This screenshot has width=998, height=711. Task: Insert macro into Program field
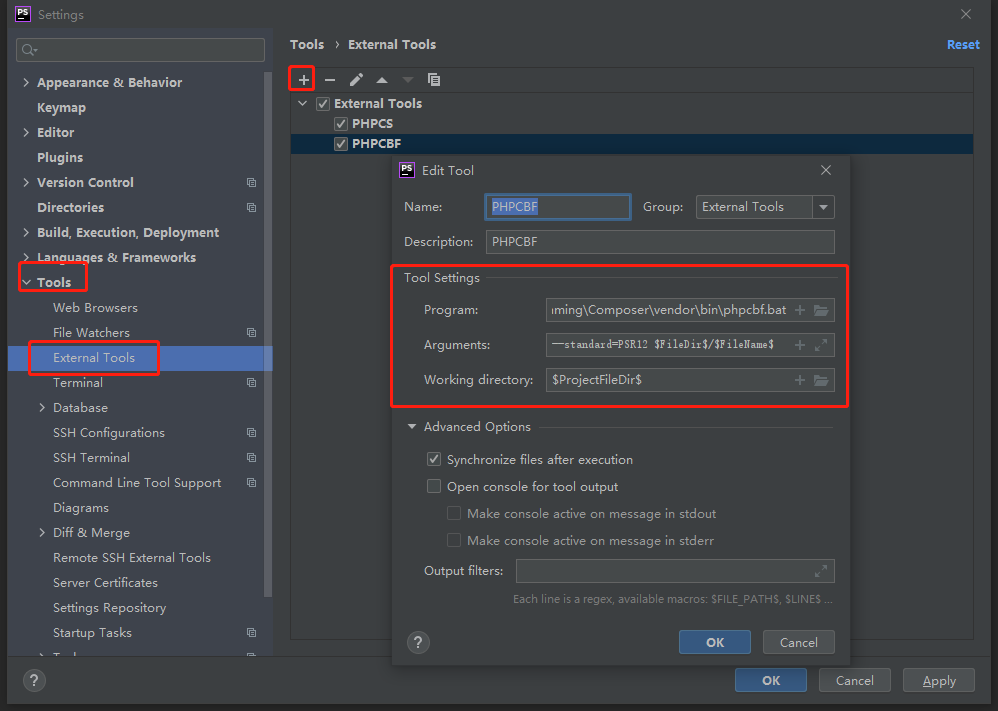tap(800, 310)
